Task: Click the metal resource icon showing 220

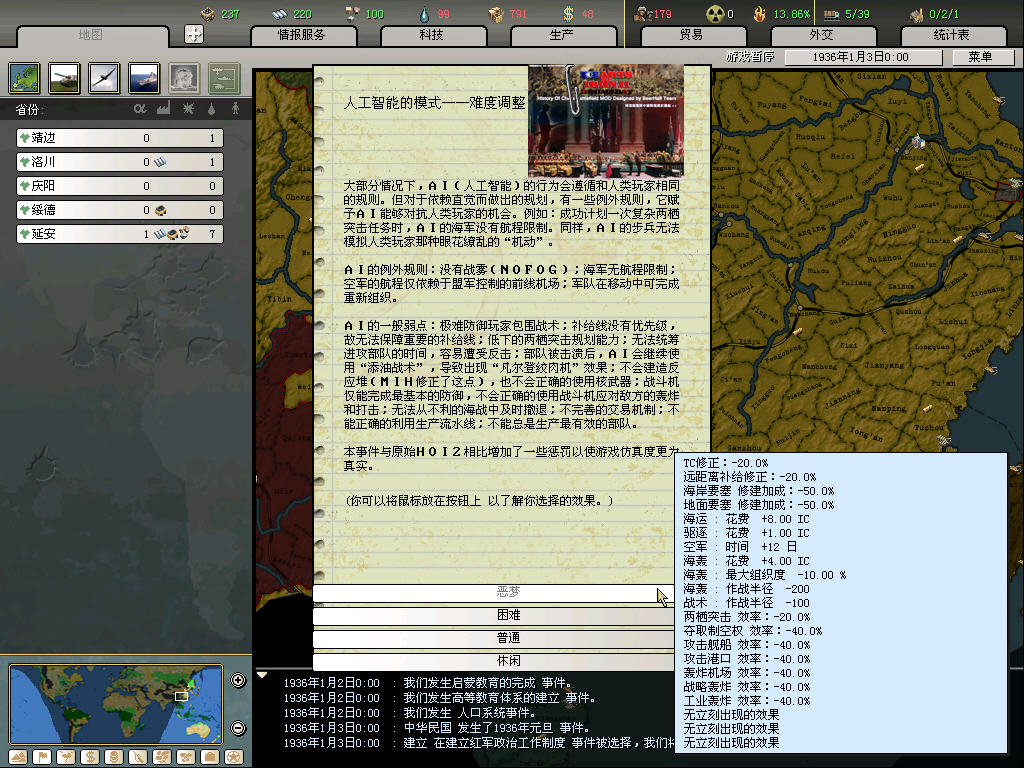Action: point(280,14)
